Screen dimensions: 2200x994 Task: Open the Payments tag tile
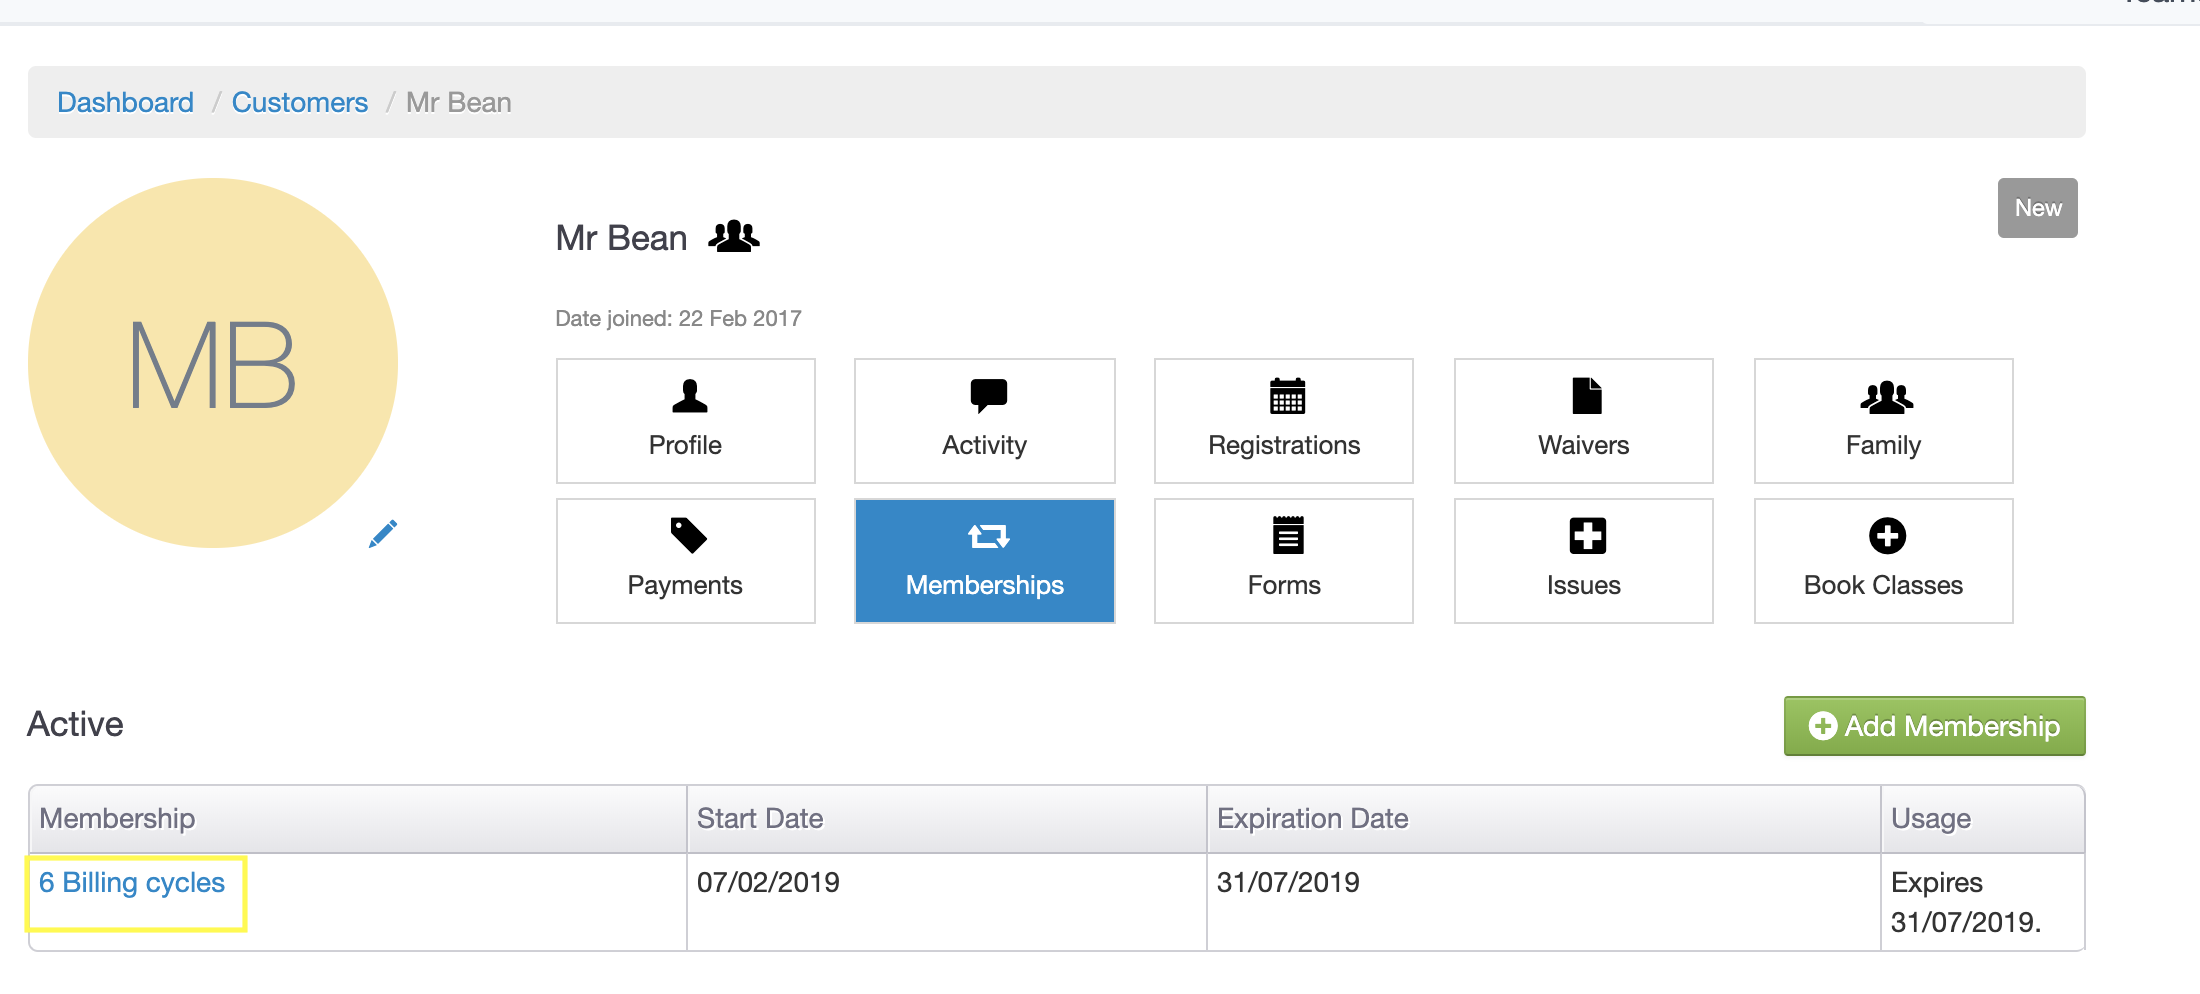pyautogui.click(x=685, y=561)
